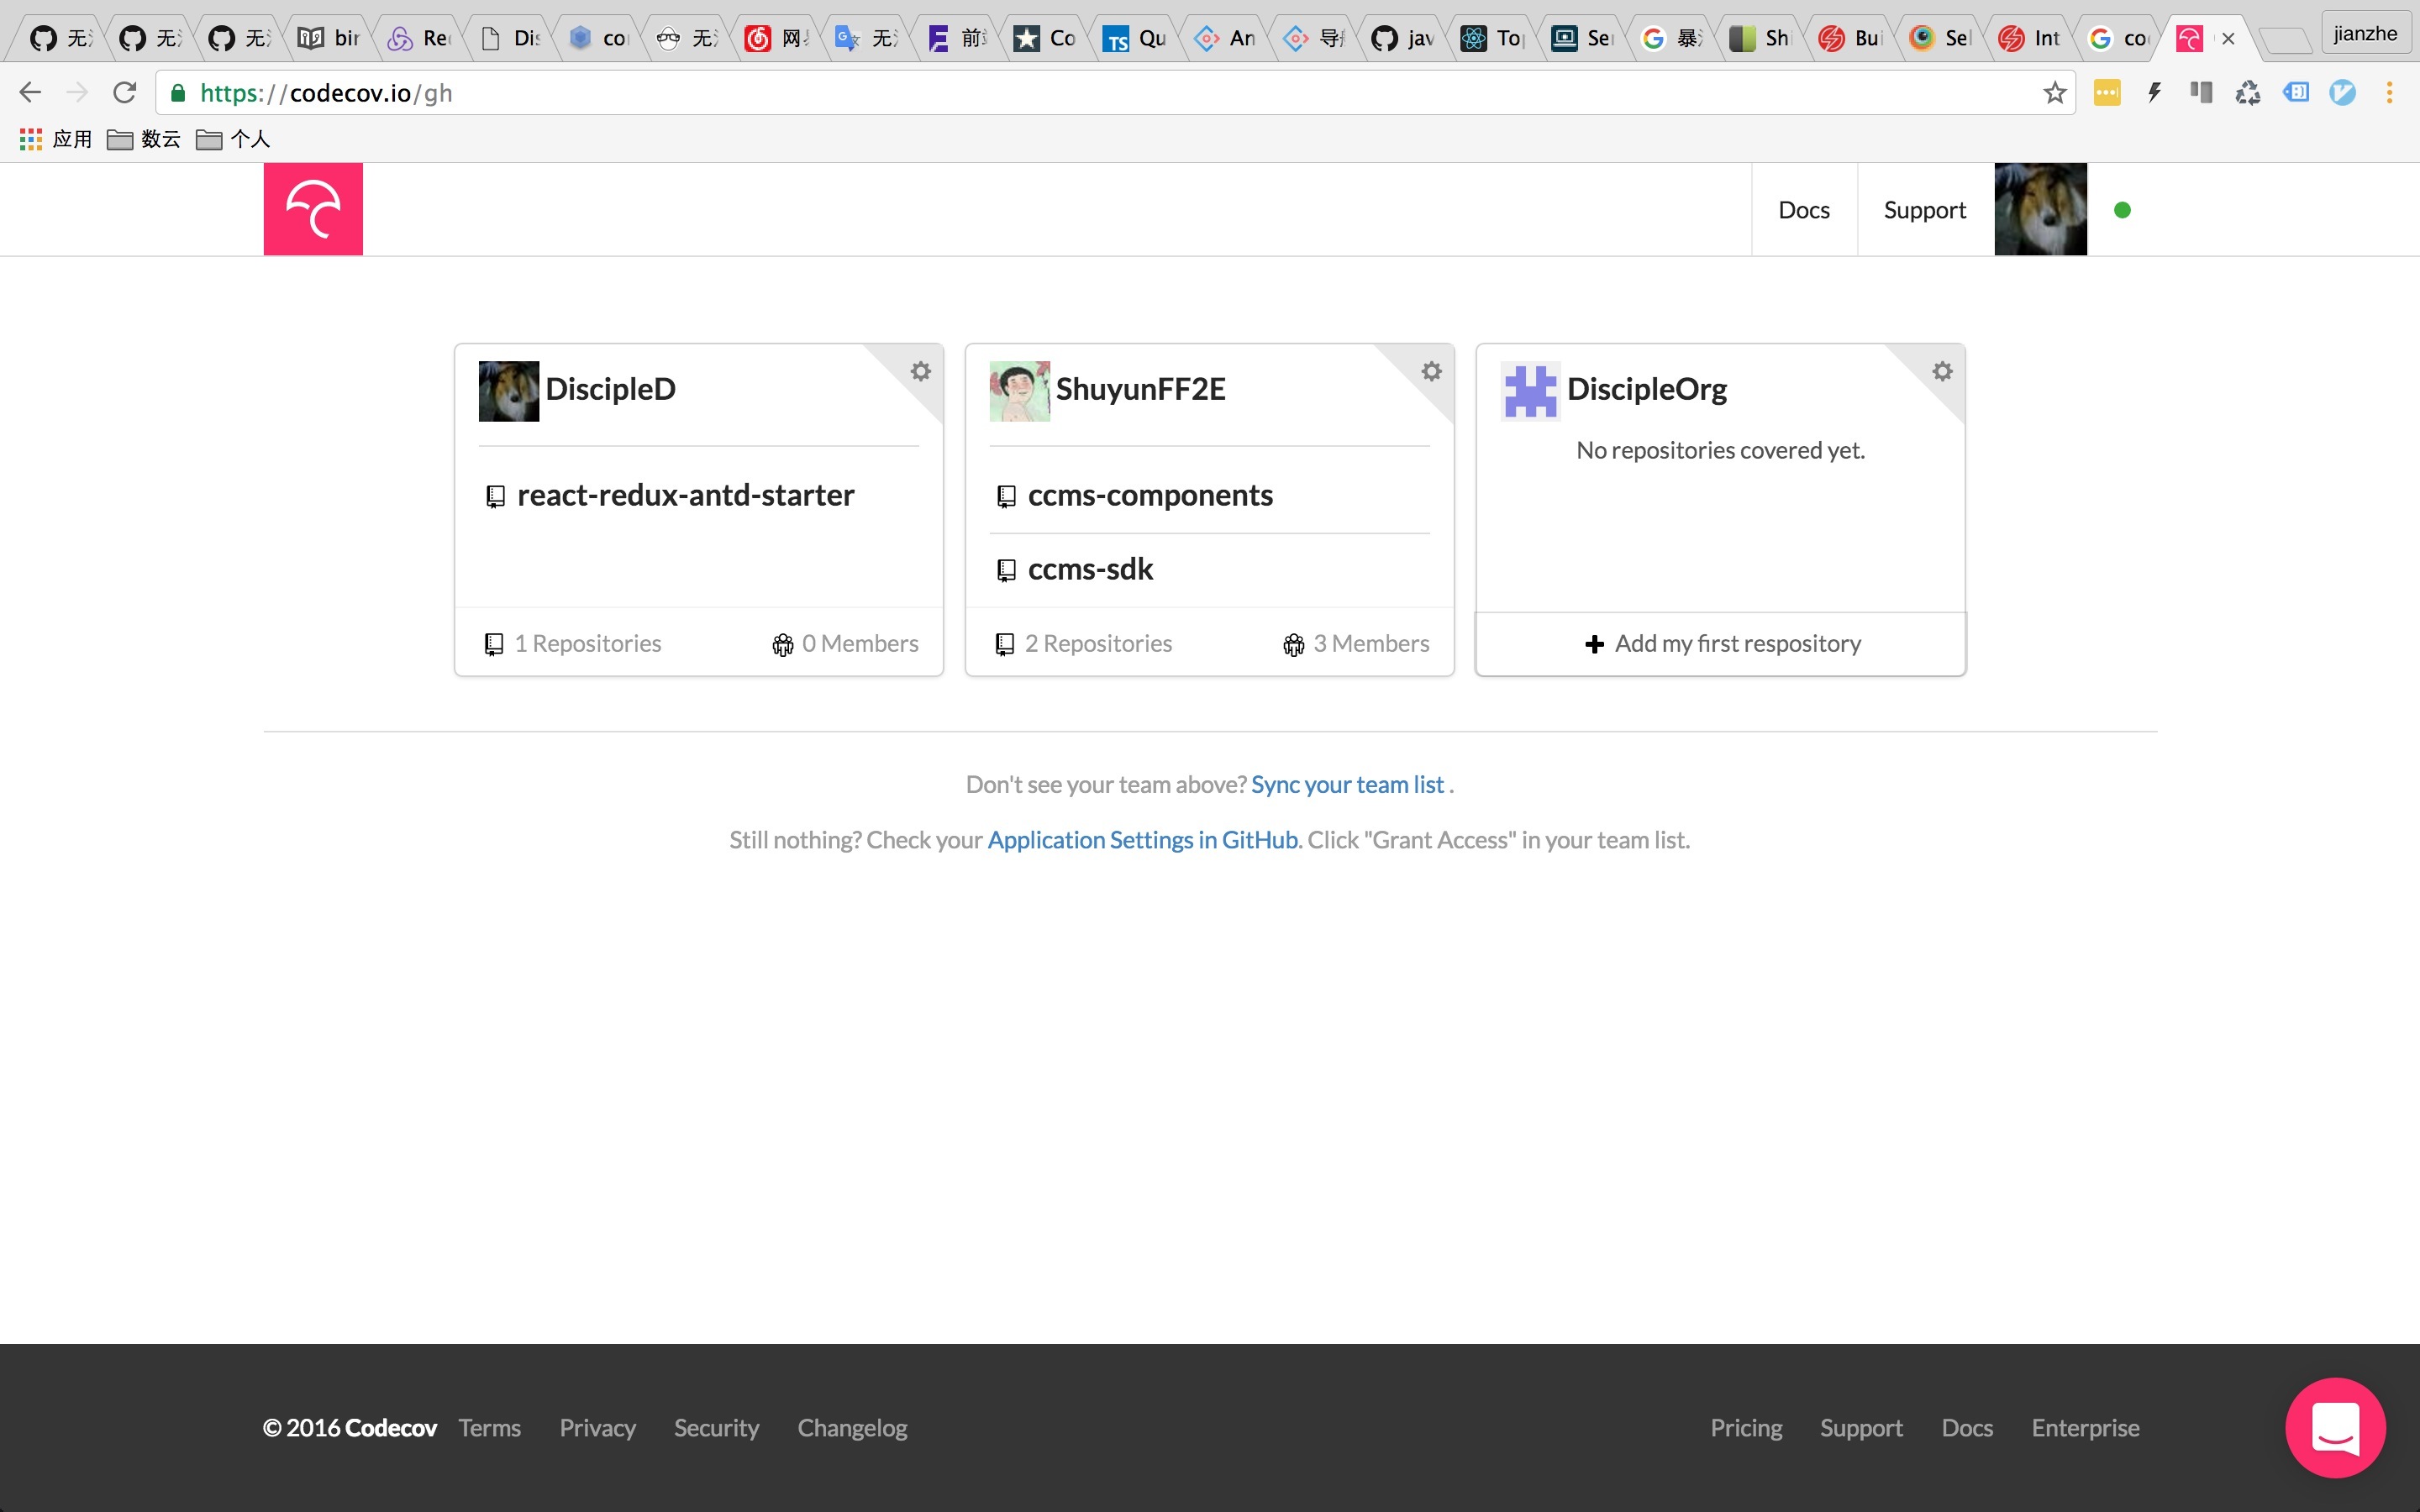2420x1512 pixels.
Task: Bookmark this page with the star
Action: click(2055, 93)
